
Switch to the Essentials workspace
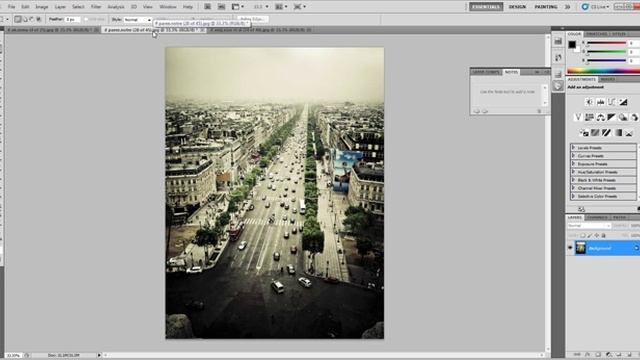pos(486,7)
